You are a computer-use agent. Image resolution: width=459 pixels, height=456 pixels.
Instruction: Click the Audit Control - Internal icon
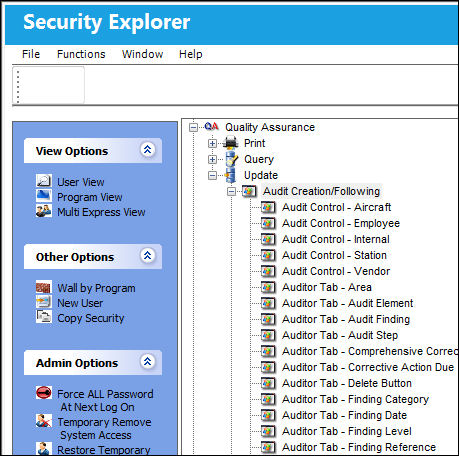268,239
